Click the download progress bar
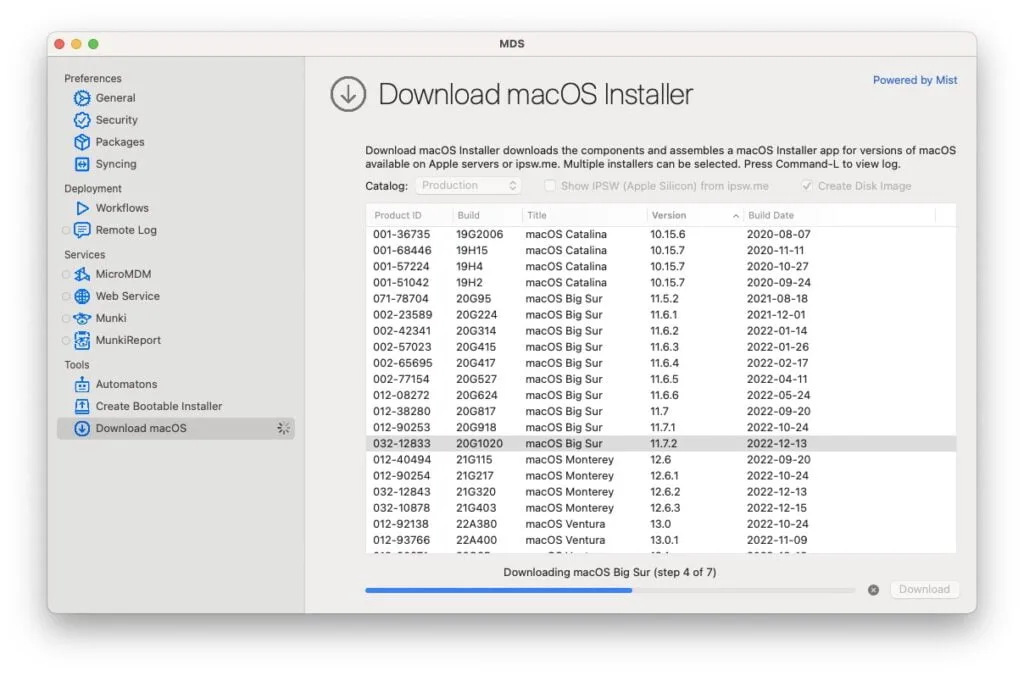This screenshot has width=1024, height=676. [x=610, y=590]
